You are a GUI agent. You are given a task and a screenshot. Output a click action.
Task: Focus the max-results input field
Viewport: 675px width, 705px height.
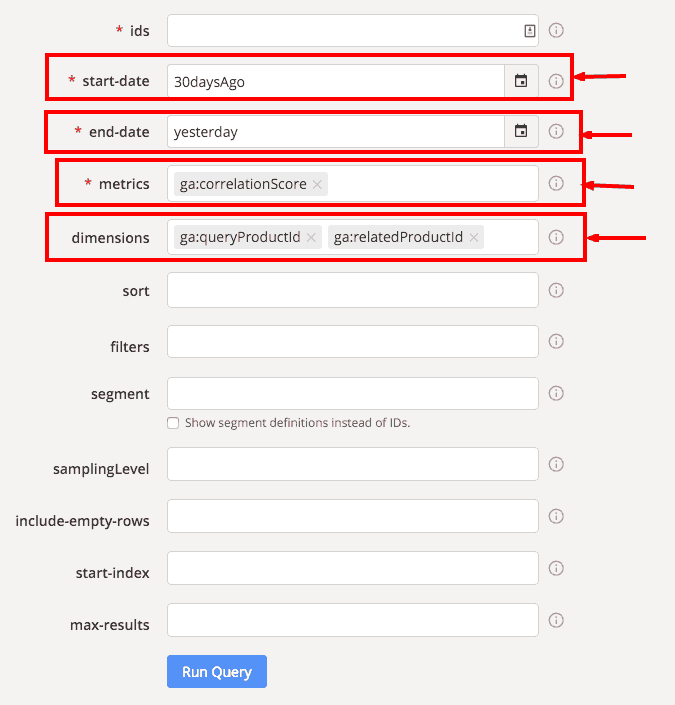tap(353, 620)
